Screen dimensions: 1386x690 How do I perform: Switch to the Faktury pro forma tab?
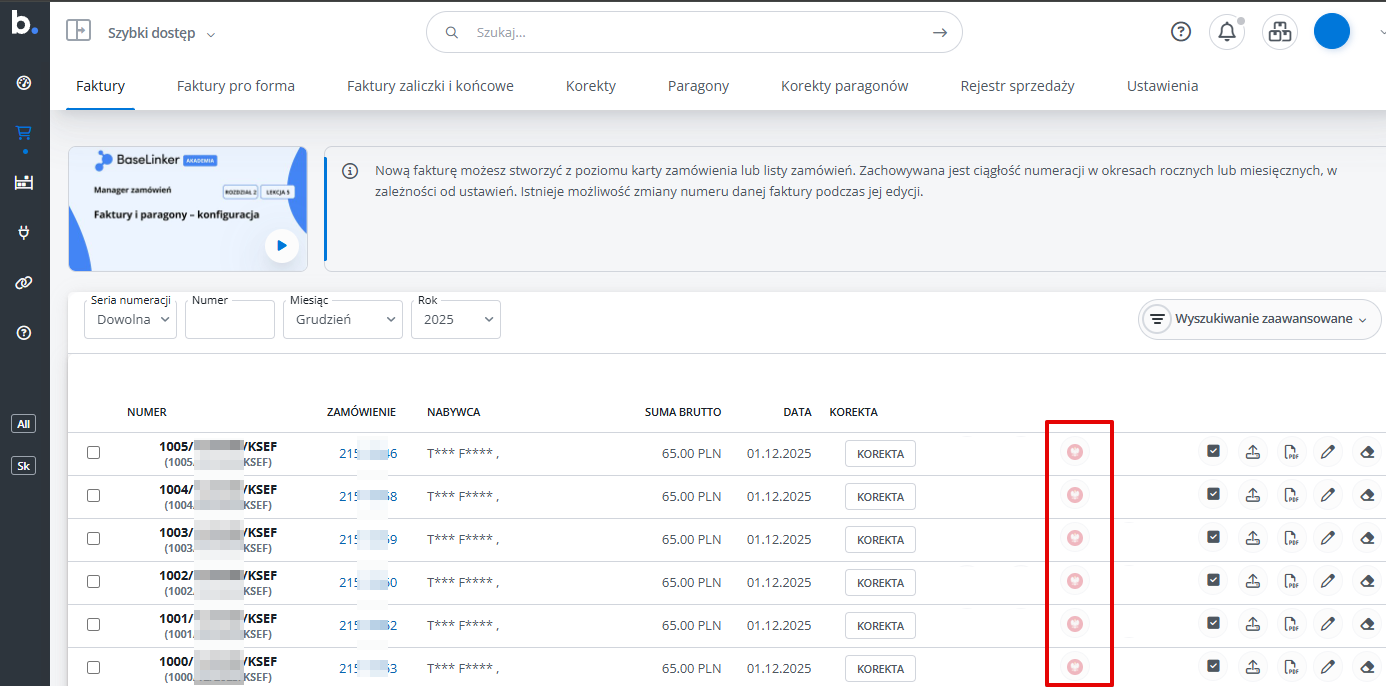tap(236, 86)
